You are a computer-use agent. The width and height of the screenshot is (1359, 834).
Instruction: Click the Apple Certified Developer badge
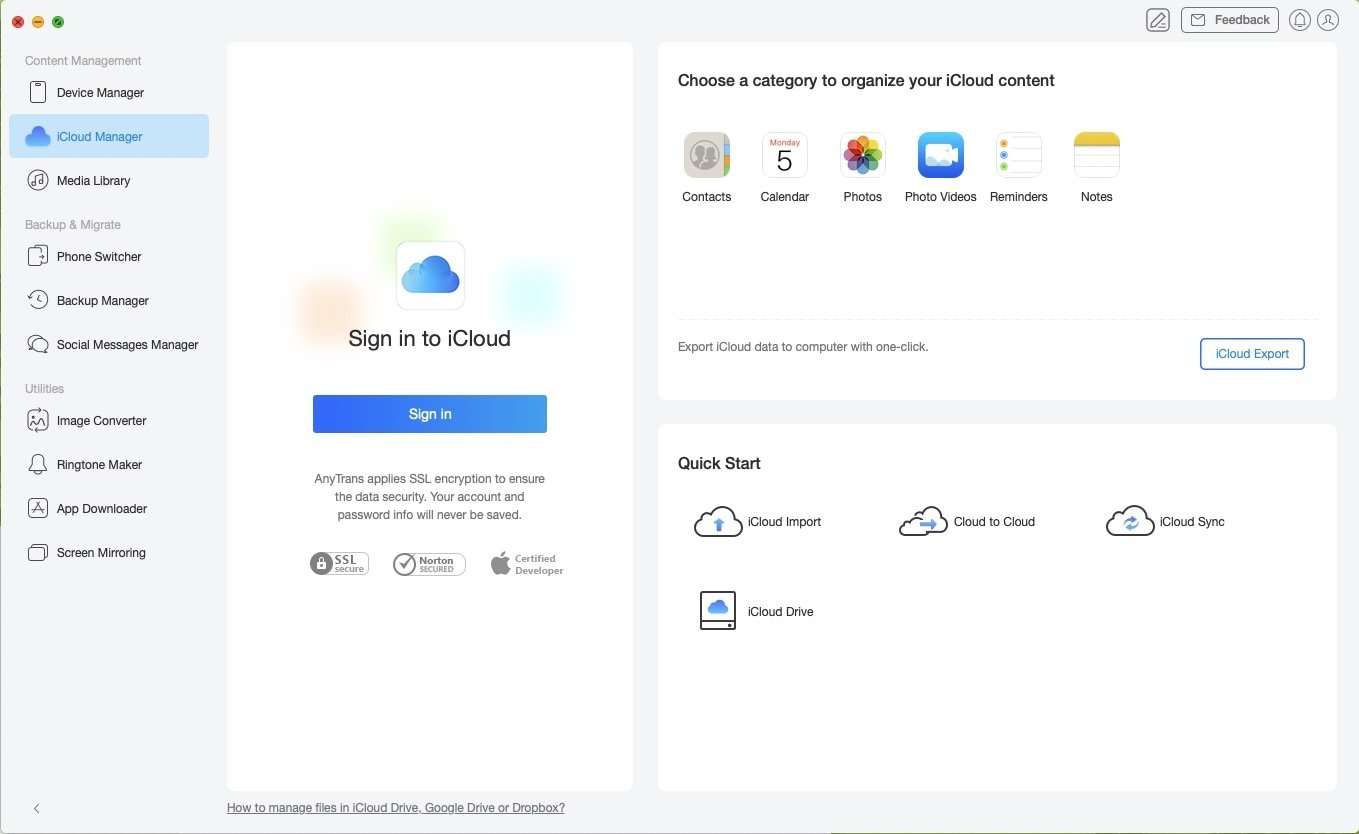(x=527, y=564)
